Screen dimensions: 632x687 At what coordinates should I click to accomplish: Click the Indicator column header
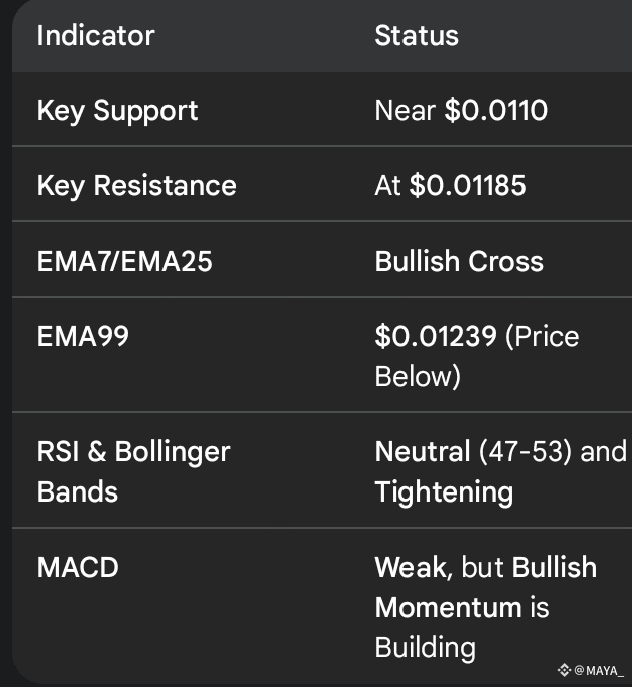(x=95, y=36)
